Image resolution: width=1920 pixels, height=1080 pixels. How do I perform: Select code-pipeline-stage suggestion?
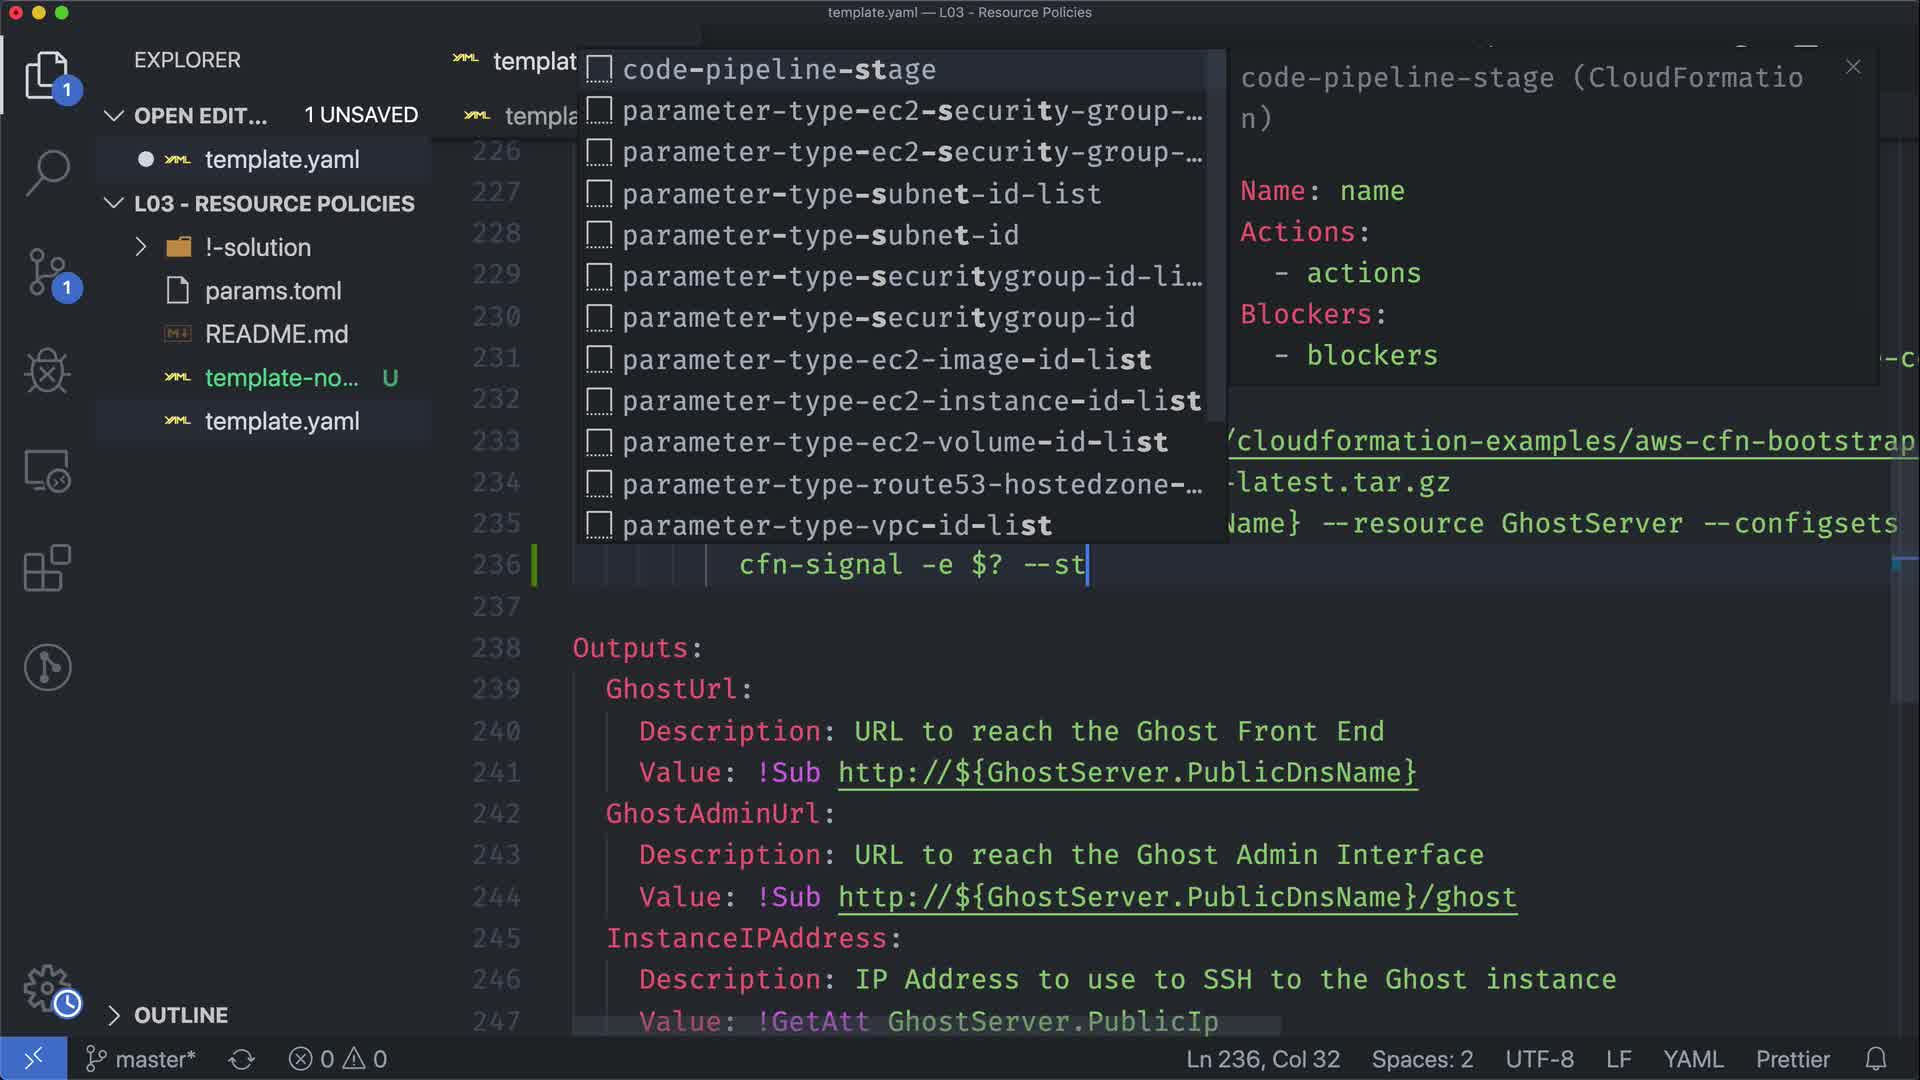(x=779, y=70)
